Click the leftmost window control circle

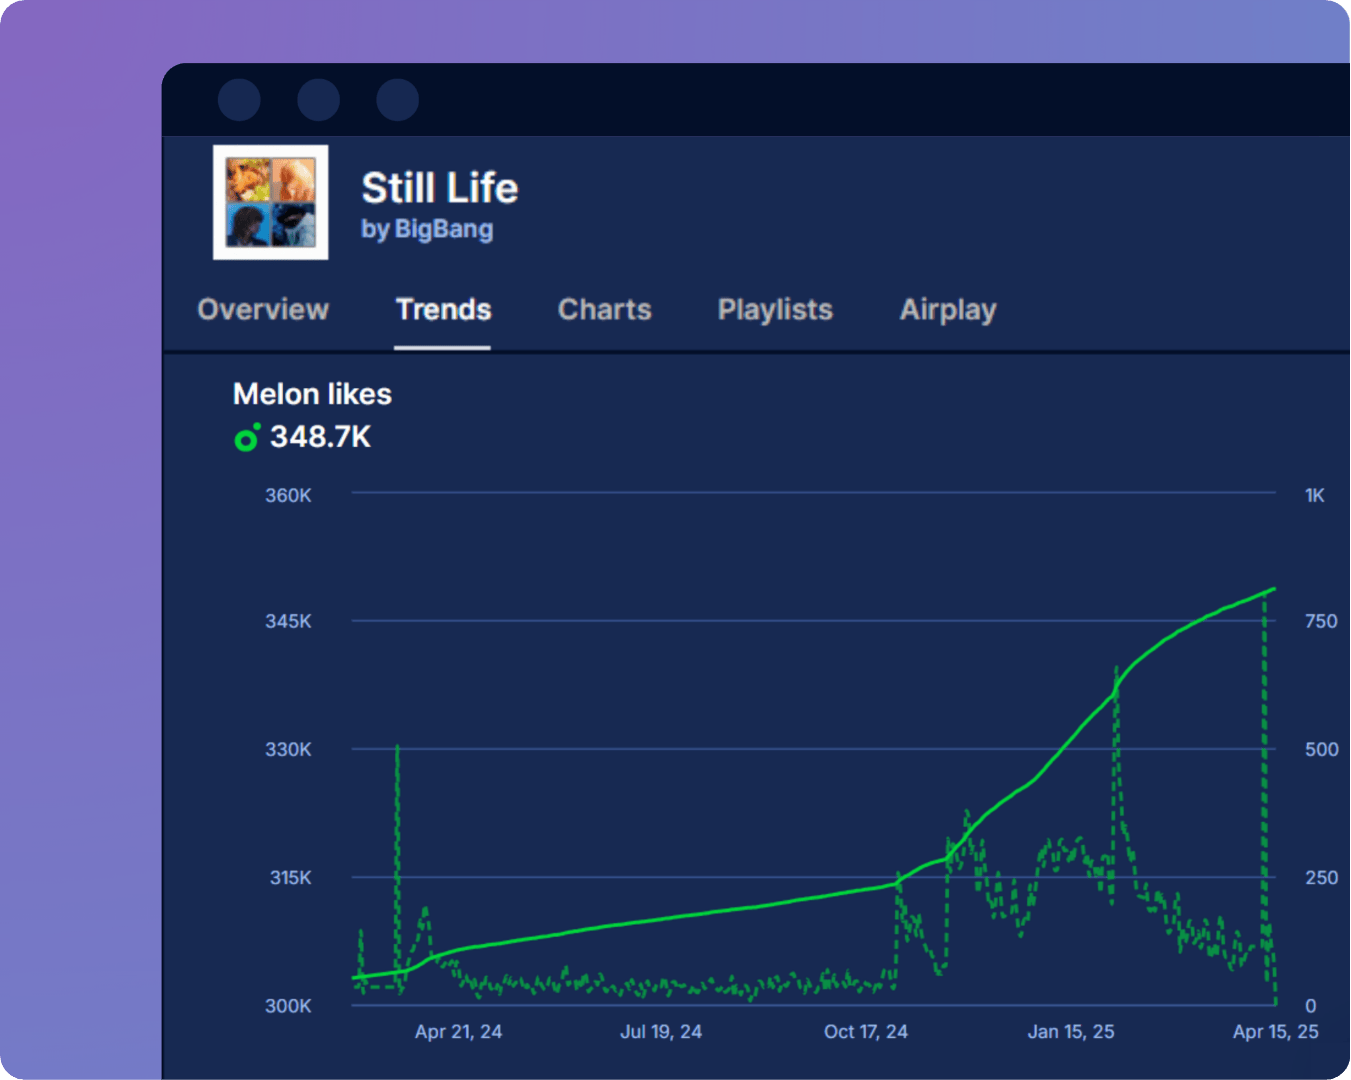pos(239,100)
